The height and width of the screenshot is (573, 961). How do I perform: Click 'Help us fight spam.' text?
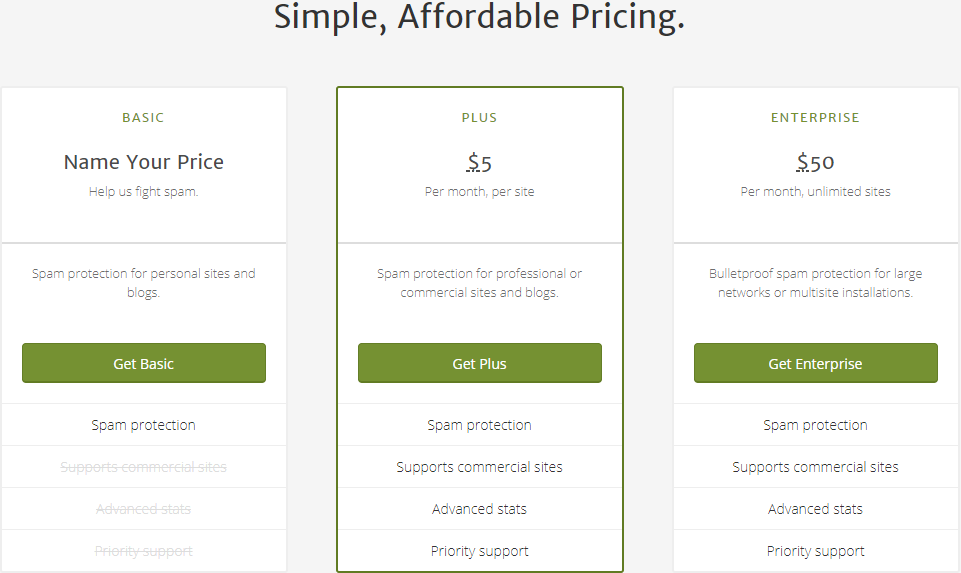tap(143, 192)
